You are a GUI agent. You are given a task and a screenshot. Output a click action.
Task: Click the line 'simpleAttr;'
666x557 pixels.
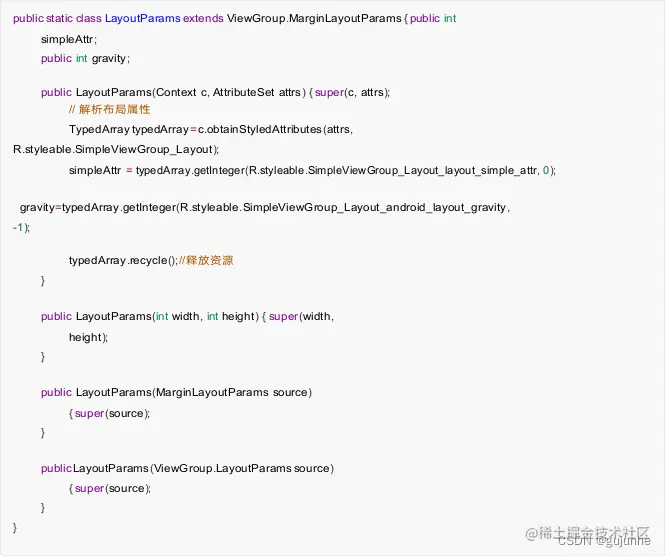(69, 39)
